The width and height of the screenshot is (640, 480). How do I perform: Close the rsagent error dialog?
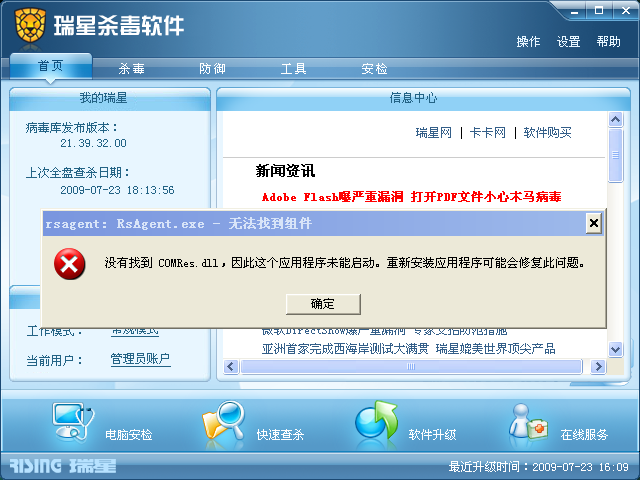(x=594, y=223)
